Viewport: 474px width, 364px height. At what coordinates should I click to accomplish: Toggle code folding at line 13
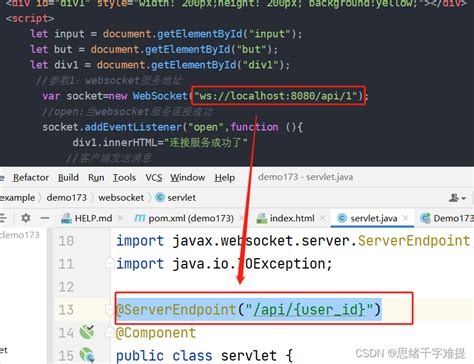(x=109, y=310)
